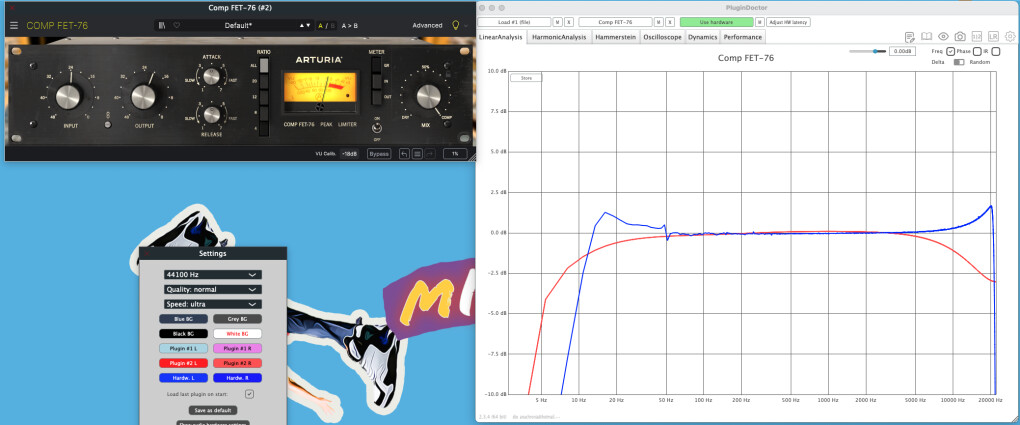The image size is (1020, 425).
Task: Step presets with the up/down arrows
Action: [304, 25]
